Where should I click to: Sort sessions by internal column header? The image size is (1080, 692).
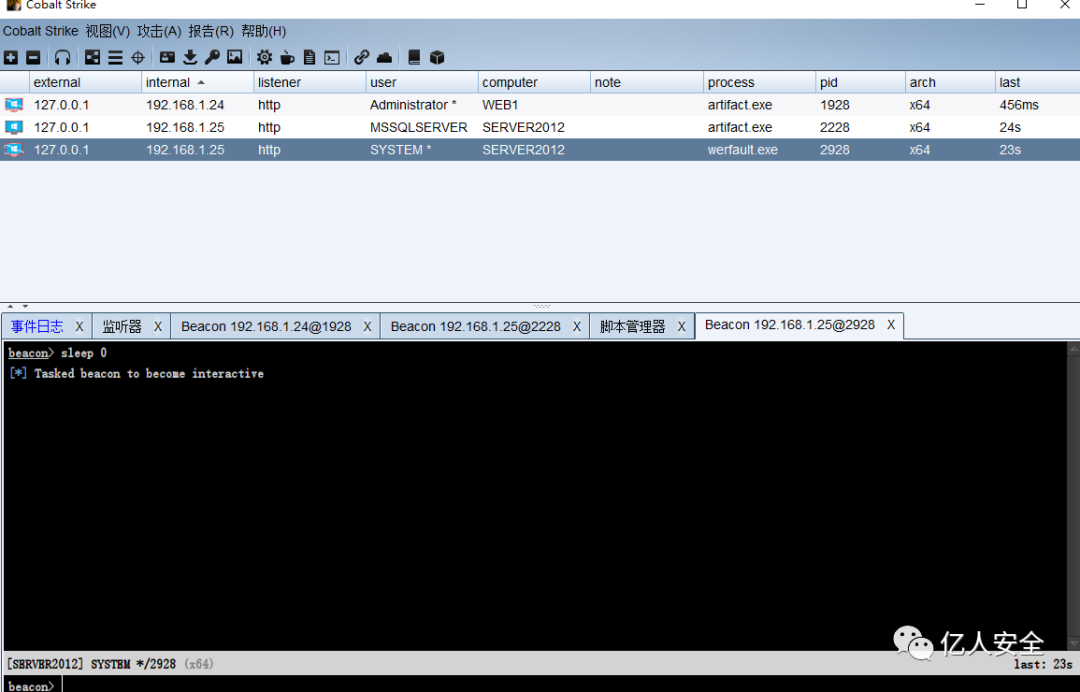pyautogui.click(x=198, y=83)
